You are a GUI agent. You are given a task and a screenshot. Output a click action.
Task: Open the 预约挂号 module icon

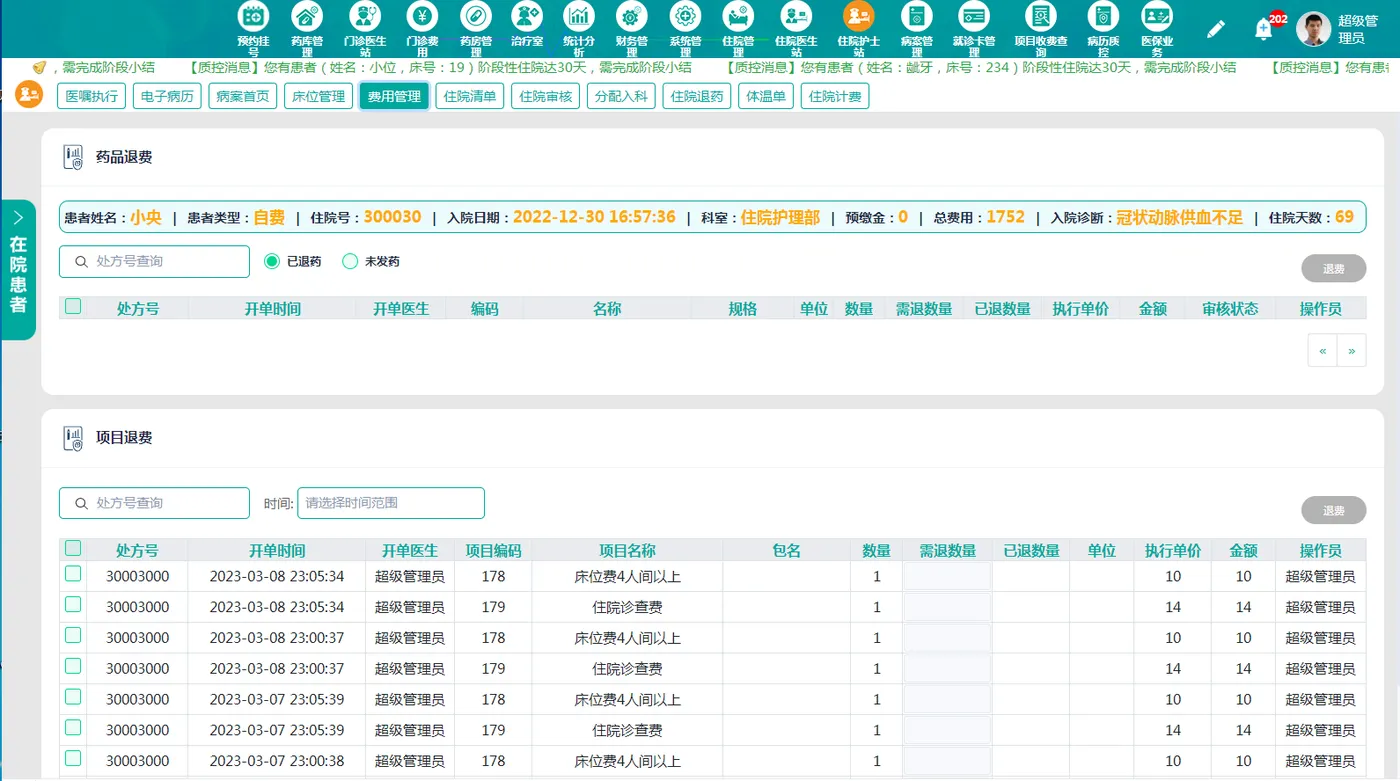point(253,16)
